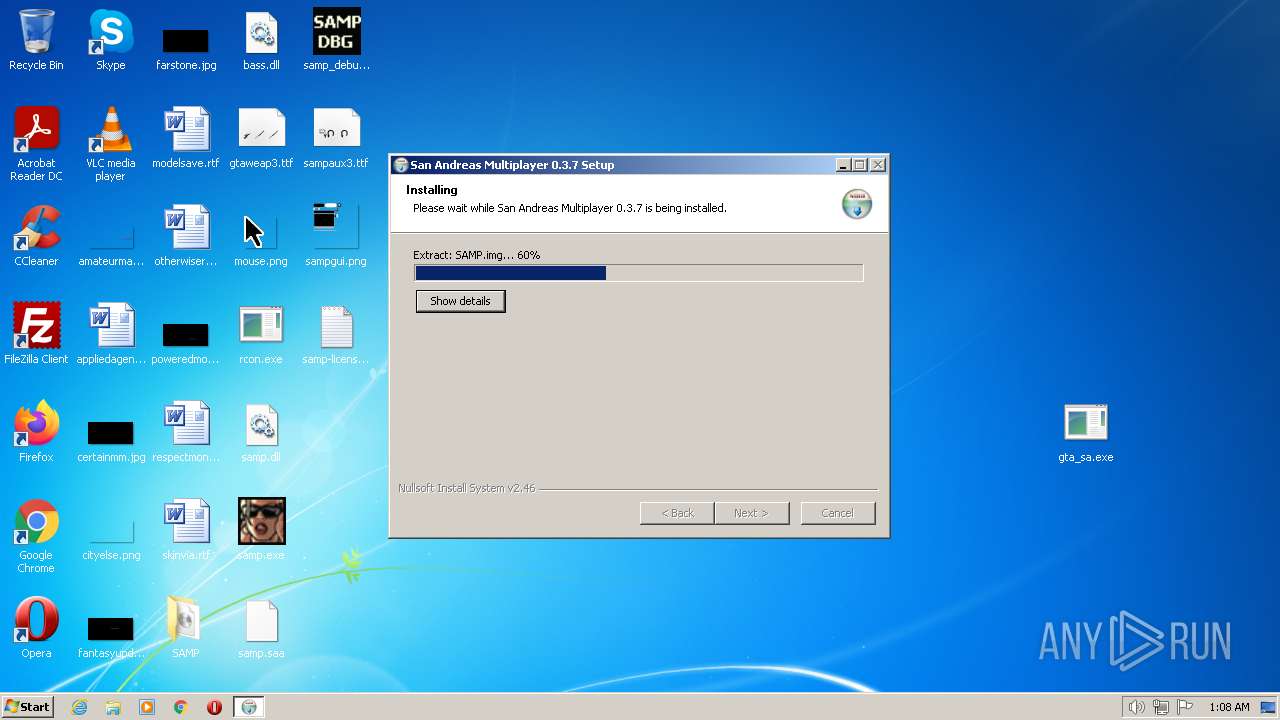Open the Recycle Bin desktop icon
This screenshot has height=720, width=1280.
[x=36, y=40]
